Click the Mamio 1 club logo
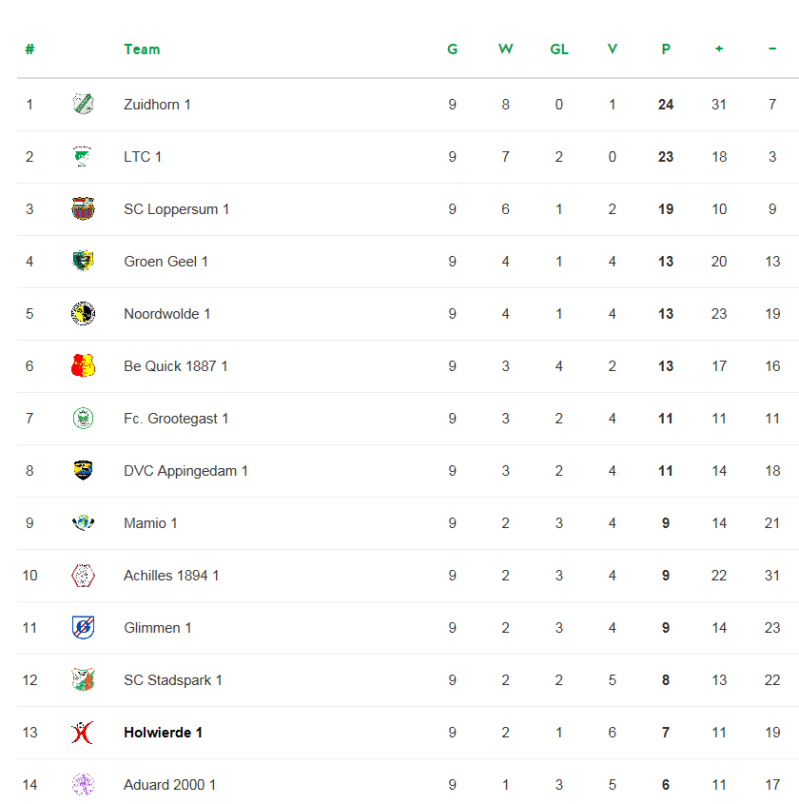 tap(83, 523)
